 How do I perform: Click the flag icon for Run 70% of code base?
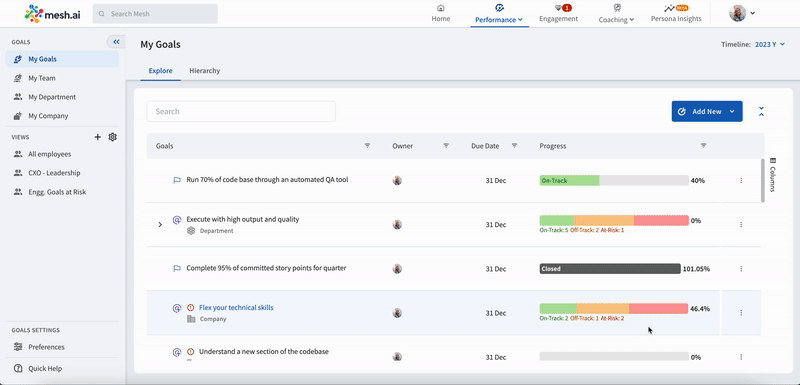pos(177,180)
